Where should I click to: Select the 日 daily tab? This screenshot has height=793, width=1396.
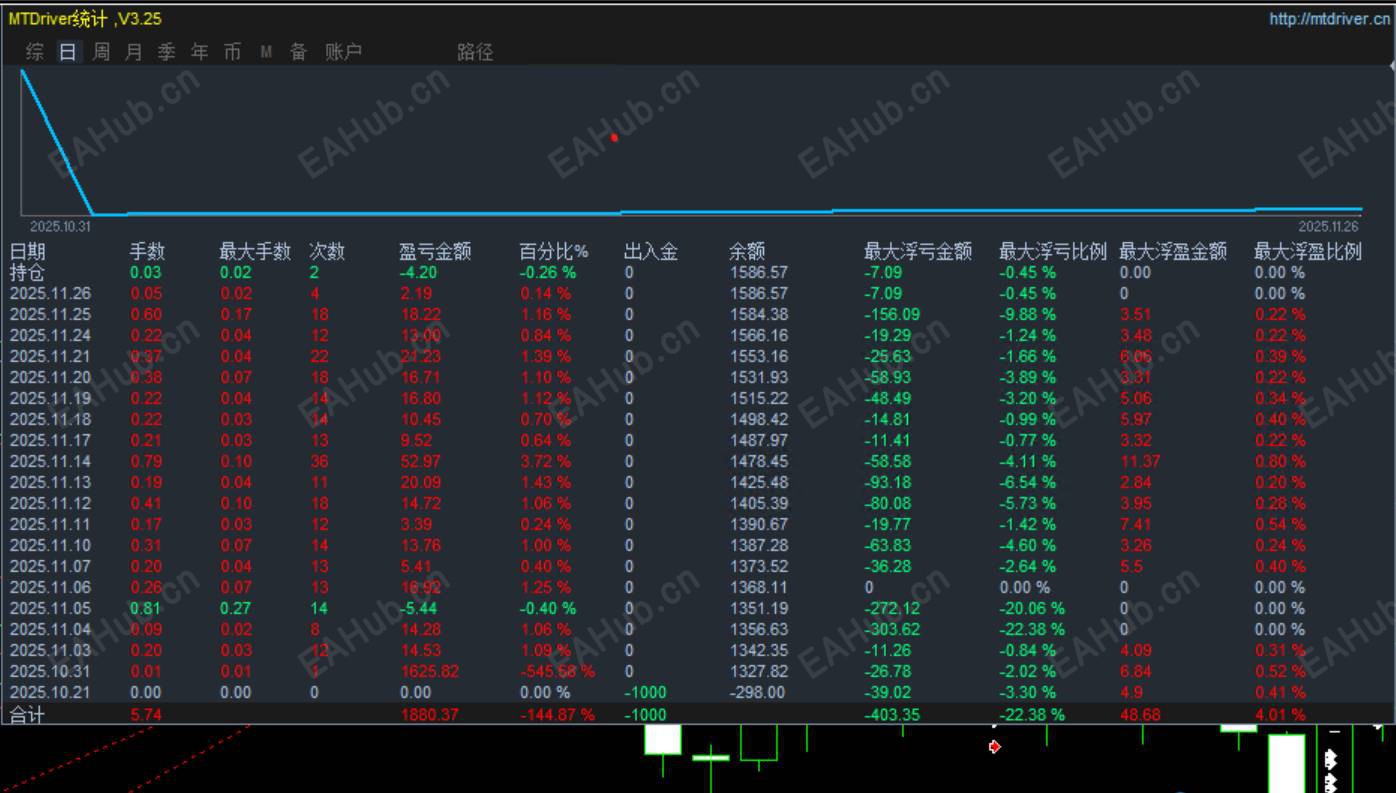tap(68, 52)
